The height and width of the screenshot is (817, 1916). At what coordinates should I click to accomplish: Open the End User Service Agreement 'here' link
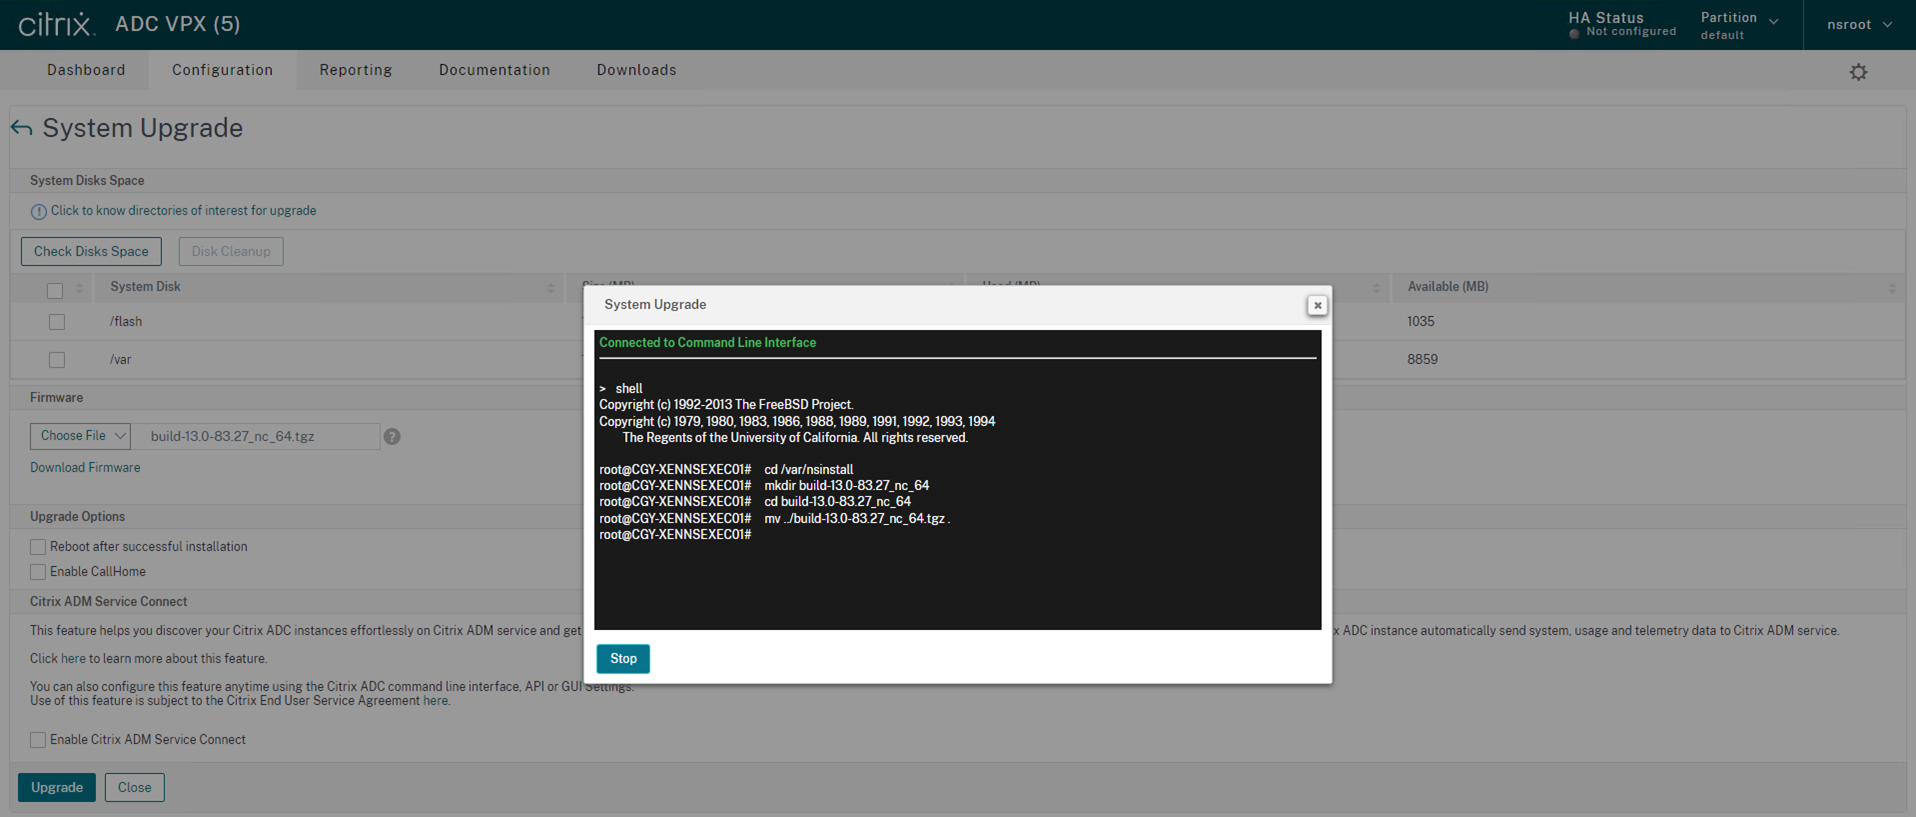coord(435,701)
